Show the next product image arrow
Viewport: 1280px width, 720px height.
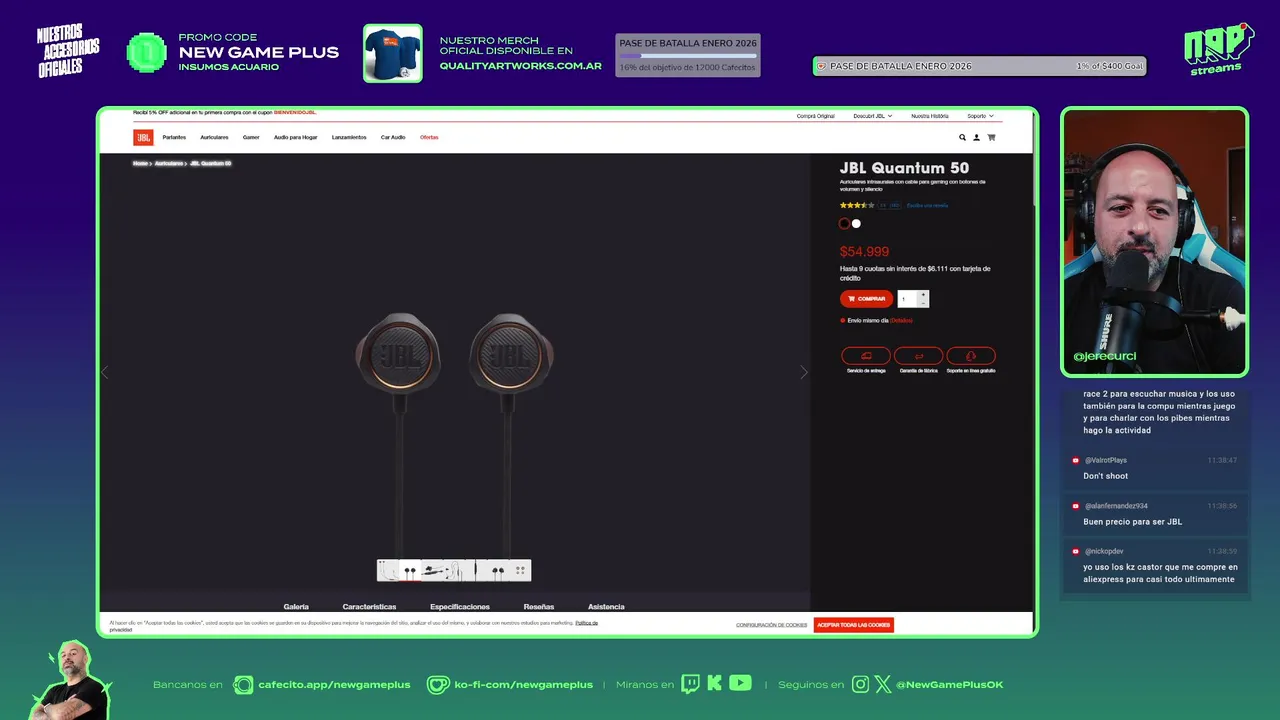[x=803, y=372]
